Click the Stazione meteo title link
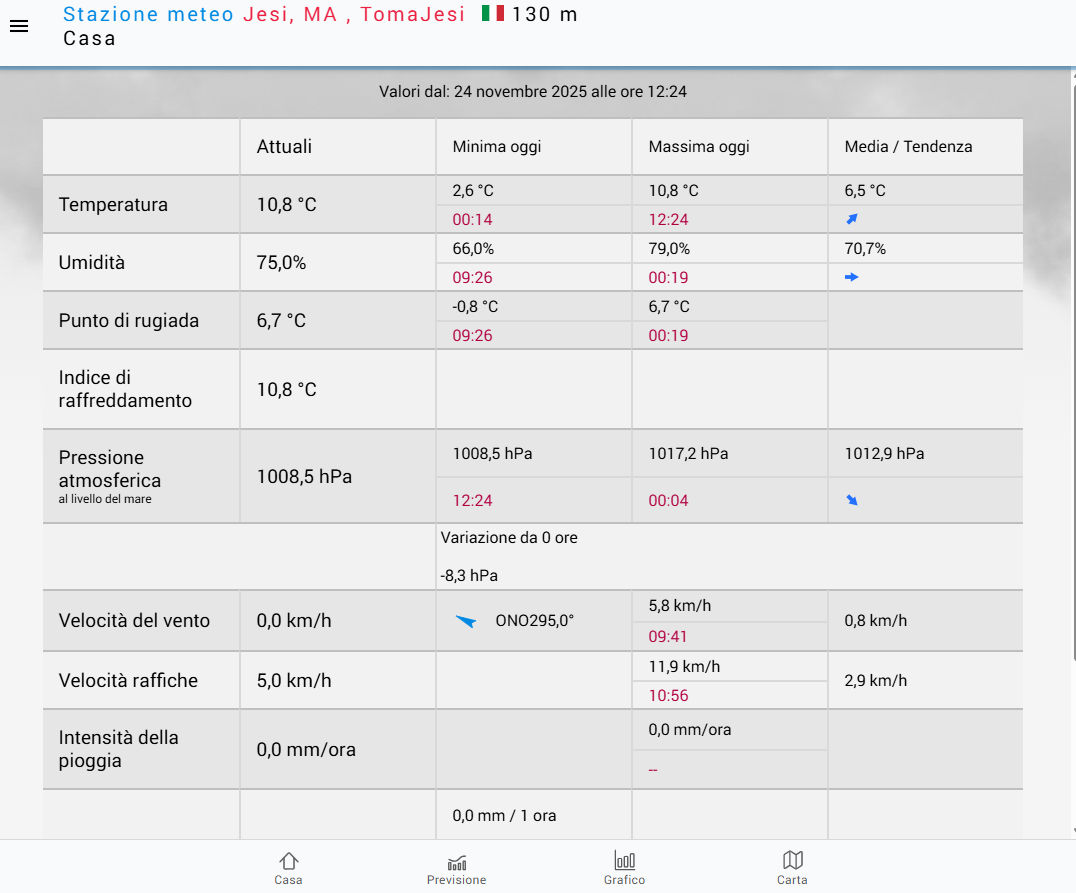 click(x=148, y=14)
